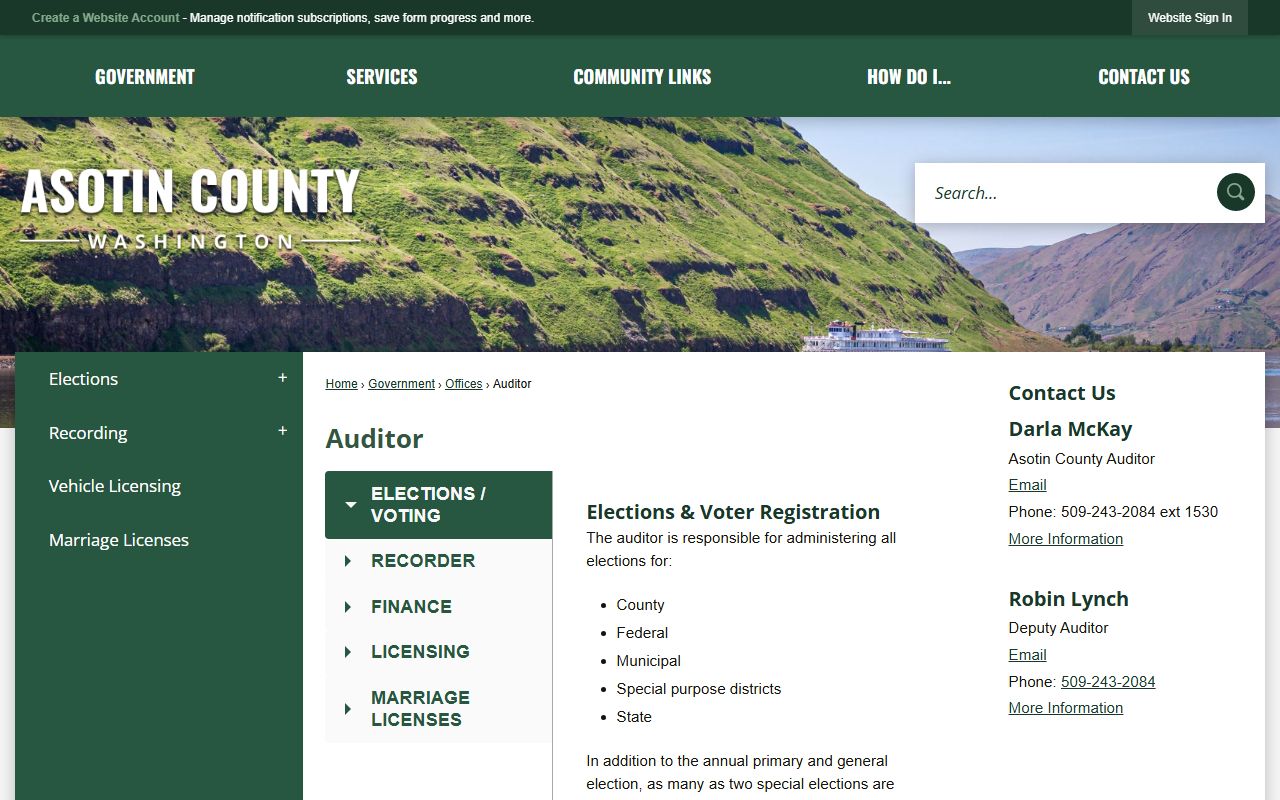Image resolution: width=1280 pixels, height=800 pixels.
Task: Open the How Do I... menu
Action: (909, 77)
